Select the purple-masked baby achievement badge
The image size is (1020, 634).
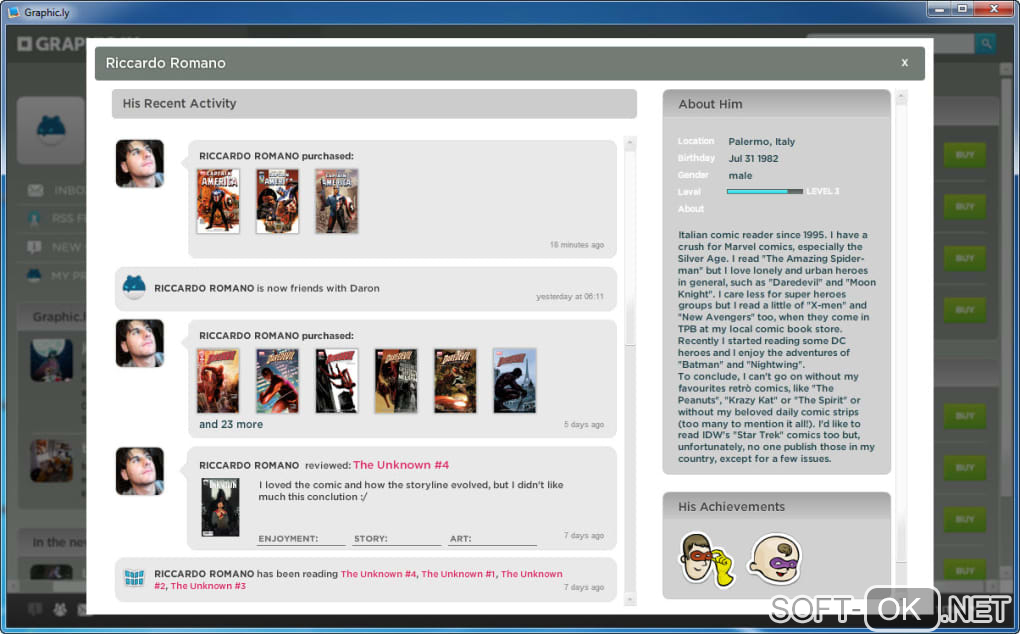[775, 559]
